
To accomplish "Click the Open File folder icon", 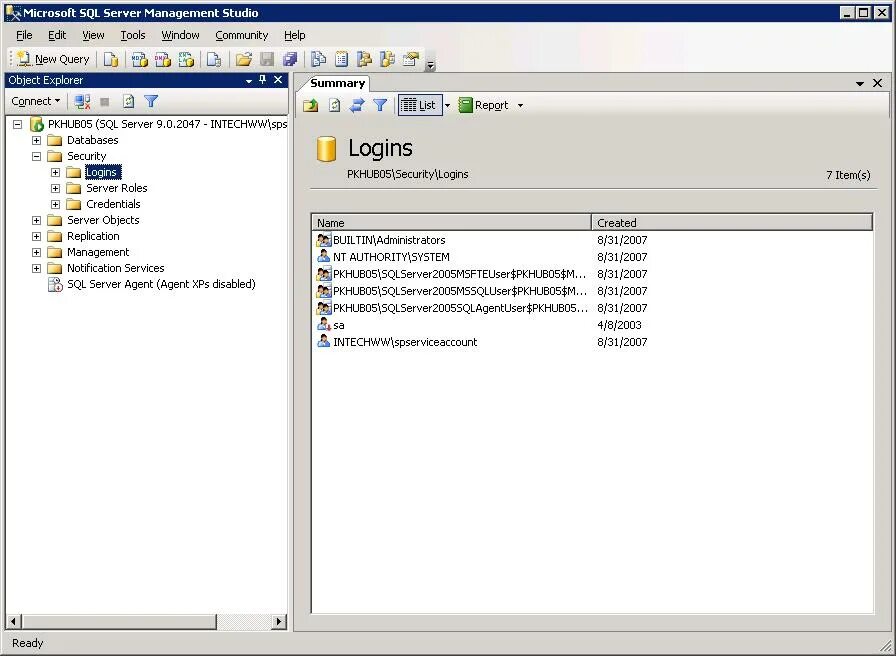I will (243, 59).
